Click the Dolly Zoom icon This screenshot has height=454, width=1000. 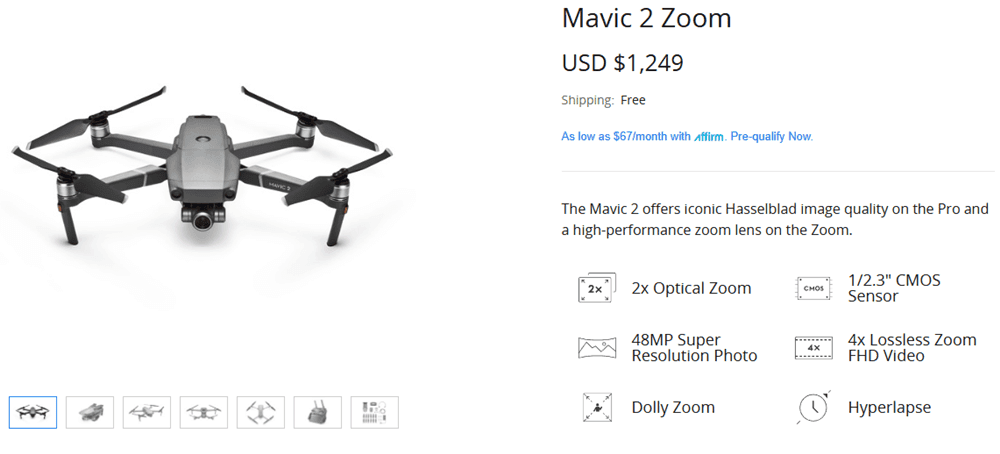(596, 407)
